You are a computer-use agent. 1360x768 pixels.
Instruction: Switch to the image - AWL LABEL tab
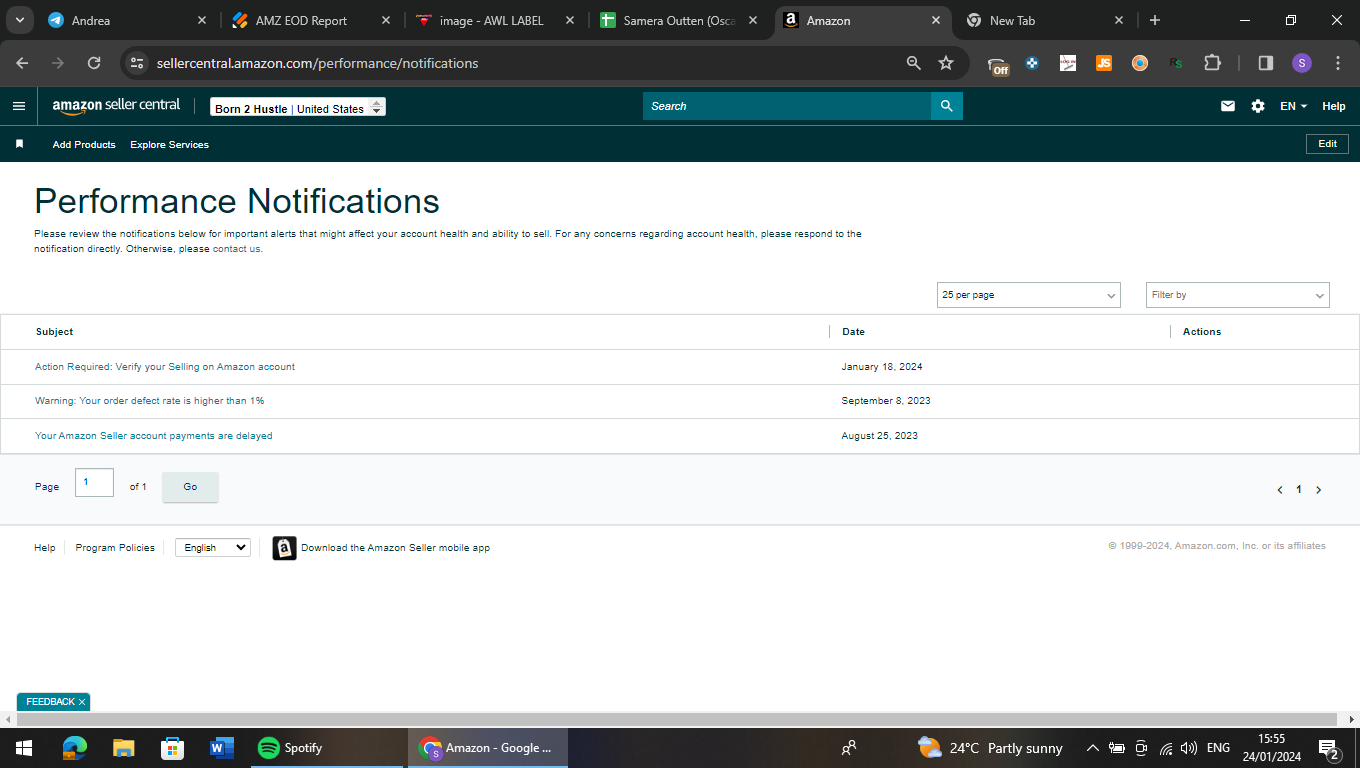(495, 20)
